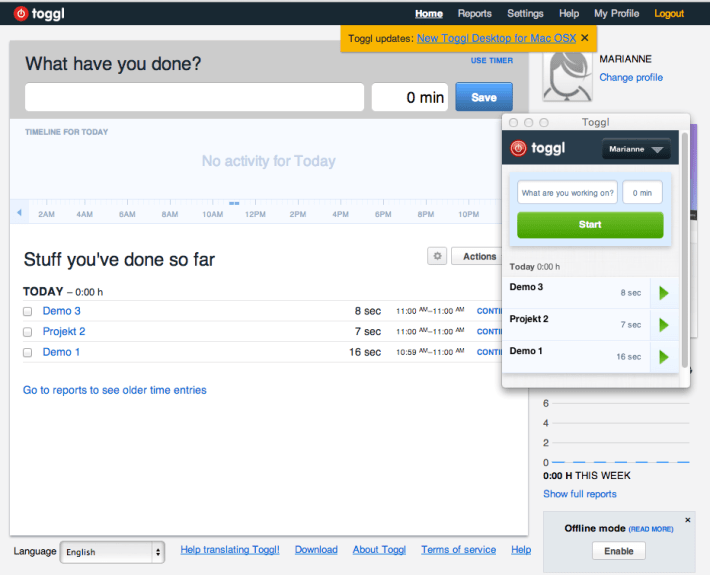Close the Toggl updates notification
The image size is (710, 575).
click(x=585, y=38)
